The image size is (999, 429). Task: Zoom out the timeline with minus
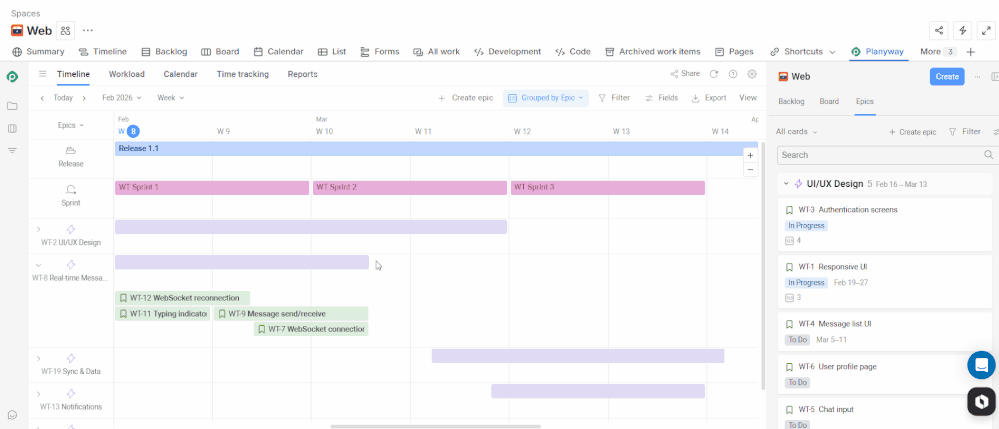click(x=751, y=170)
